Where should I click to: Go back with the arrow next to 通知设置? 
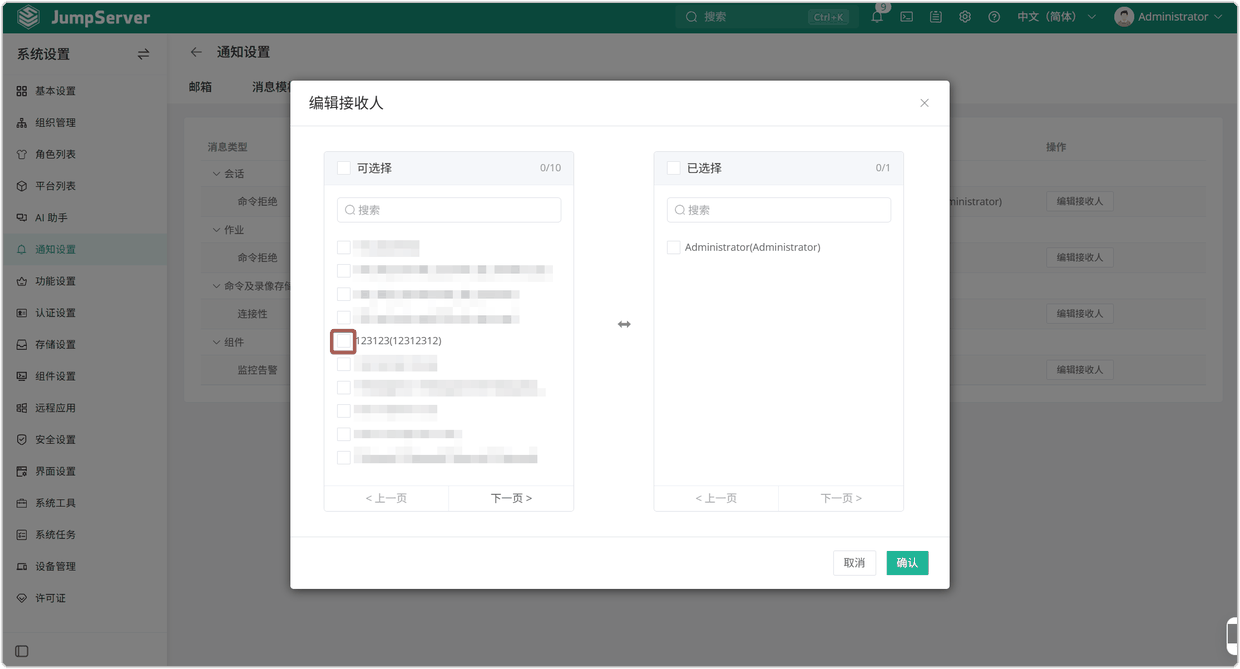(x=196, y=52)
